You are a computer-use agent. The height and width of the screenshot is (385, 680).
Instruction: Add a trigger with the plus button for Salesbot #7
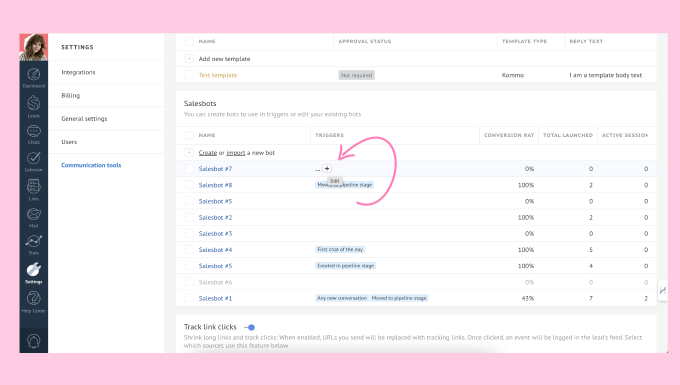[327, 169]
